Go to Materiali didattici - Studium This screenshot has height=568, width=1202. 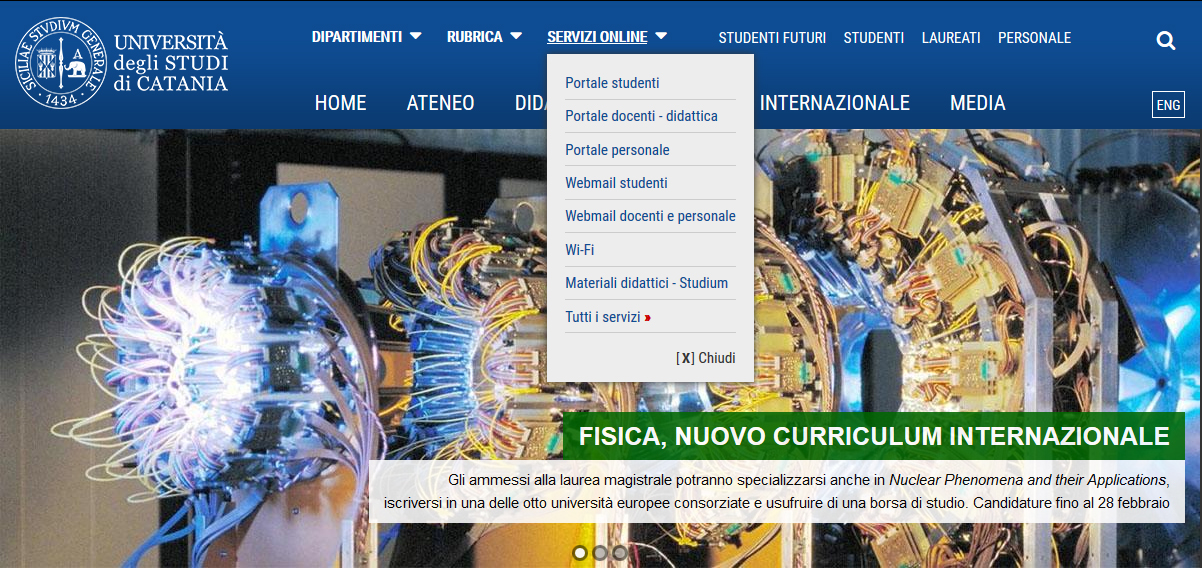[646, 283]
